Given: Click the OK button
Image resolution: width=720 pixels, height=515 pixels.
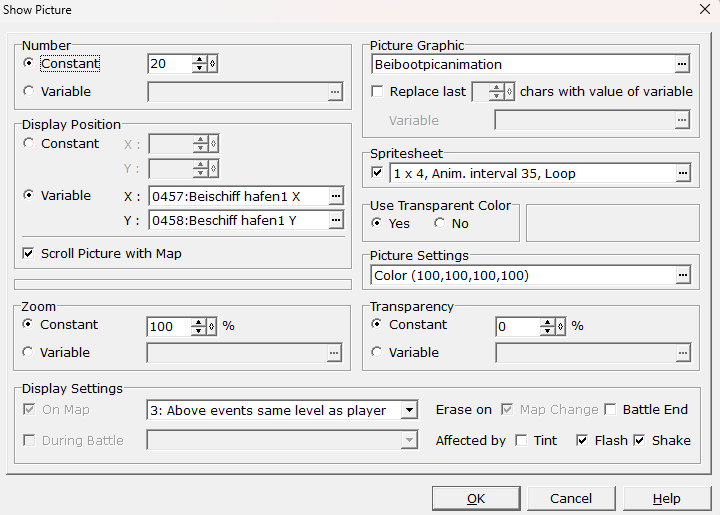Looking at the screenshot, I should (x=476, y=498).
